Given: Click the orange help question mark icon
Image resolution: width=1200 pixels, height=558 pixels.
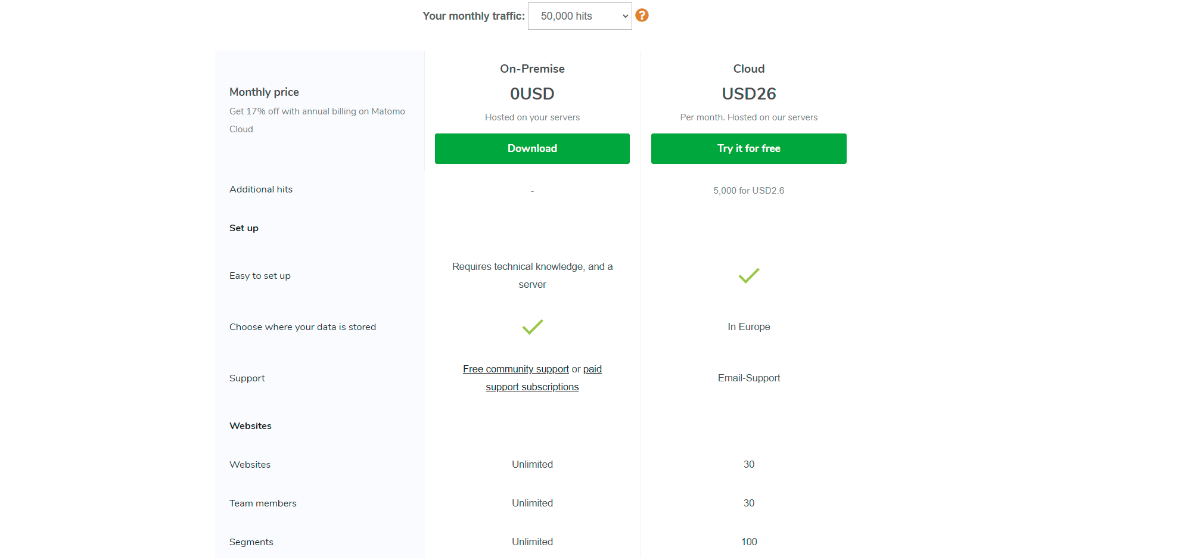Looking at the screenshot, I should [x=642, y=15].
